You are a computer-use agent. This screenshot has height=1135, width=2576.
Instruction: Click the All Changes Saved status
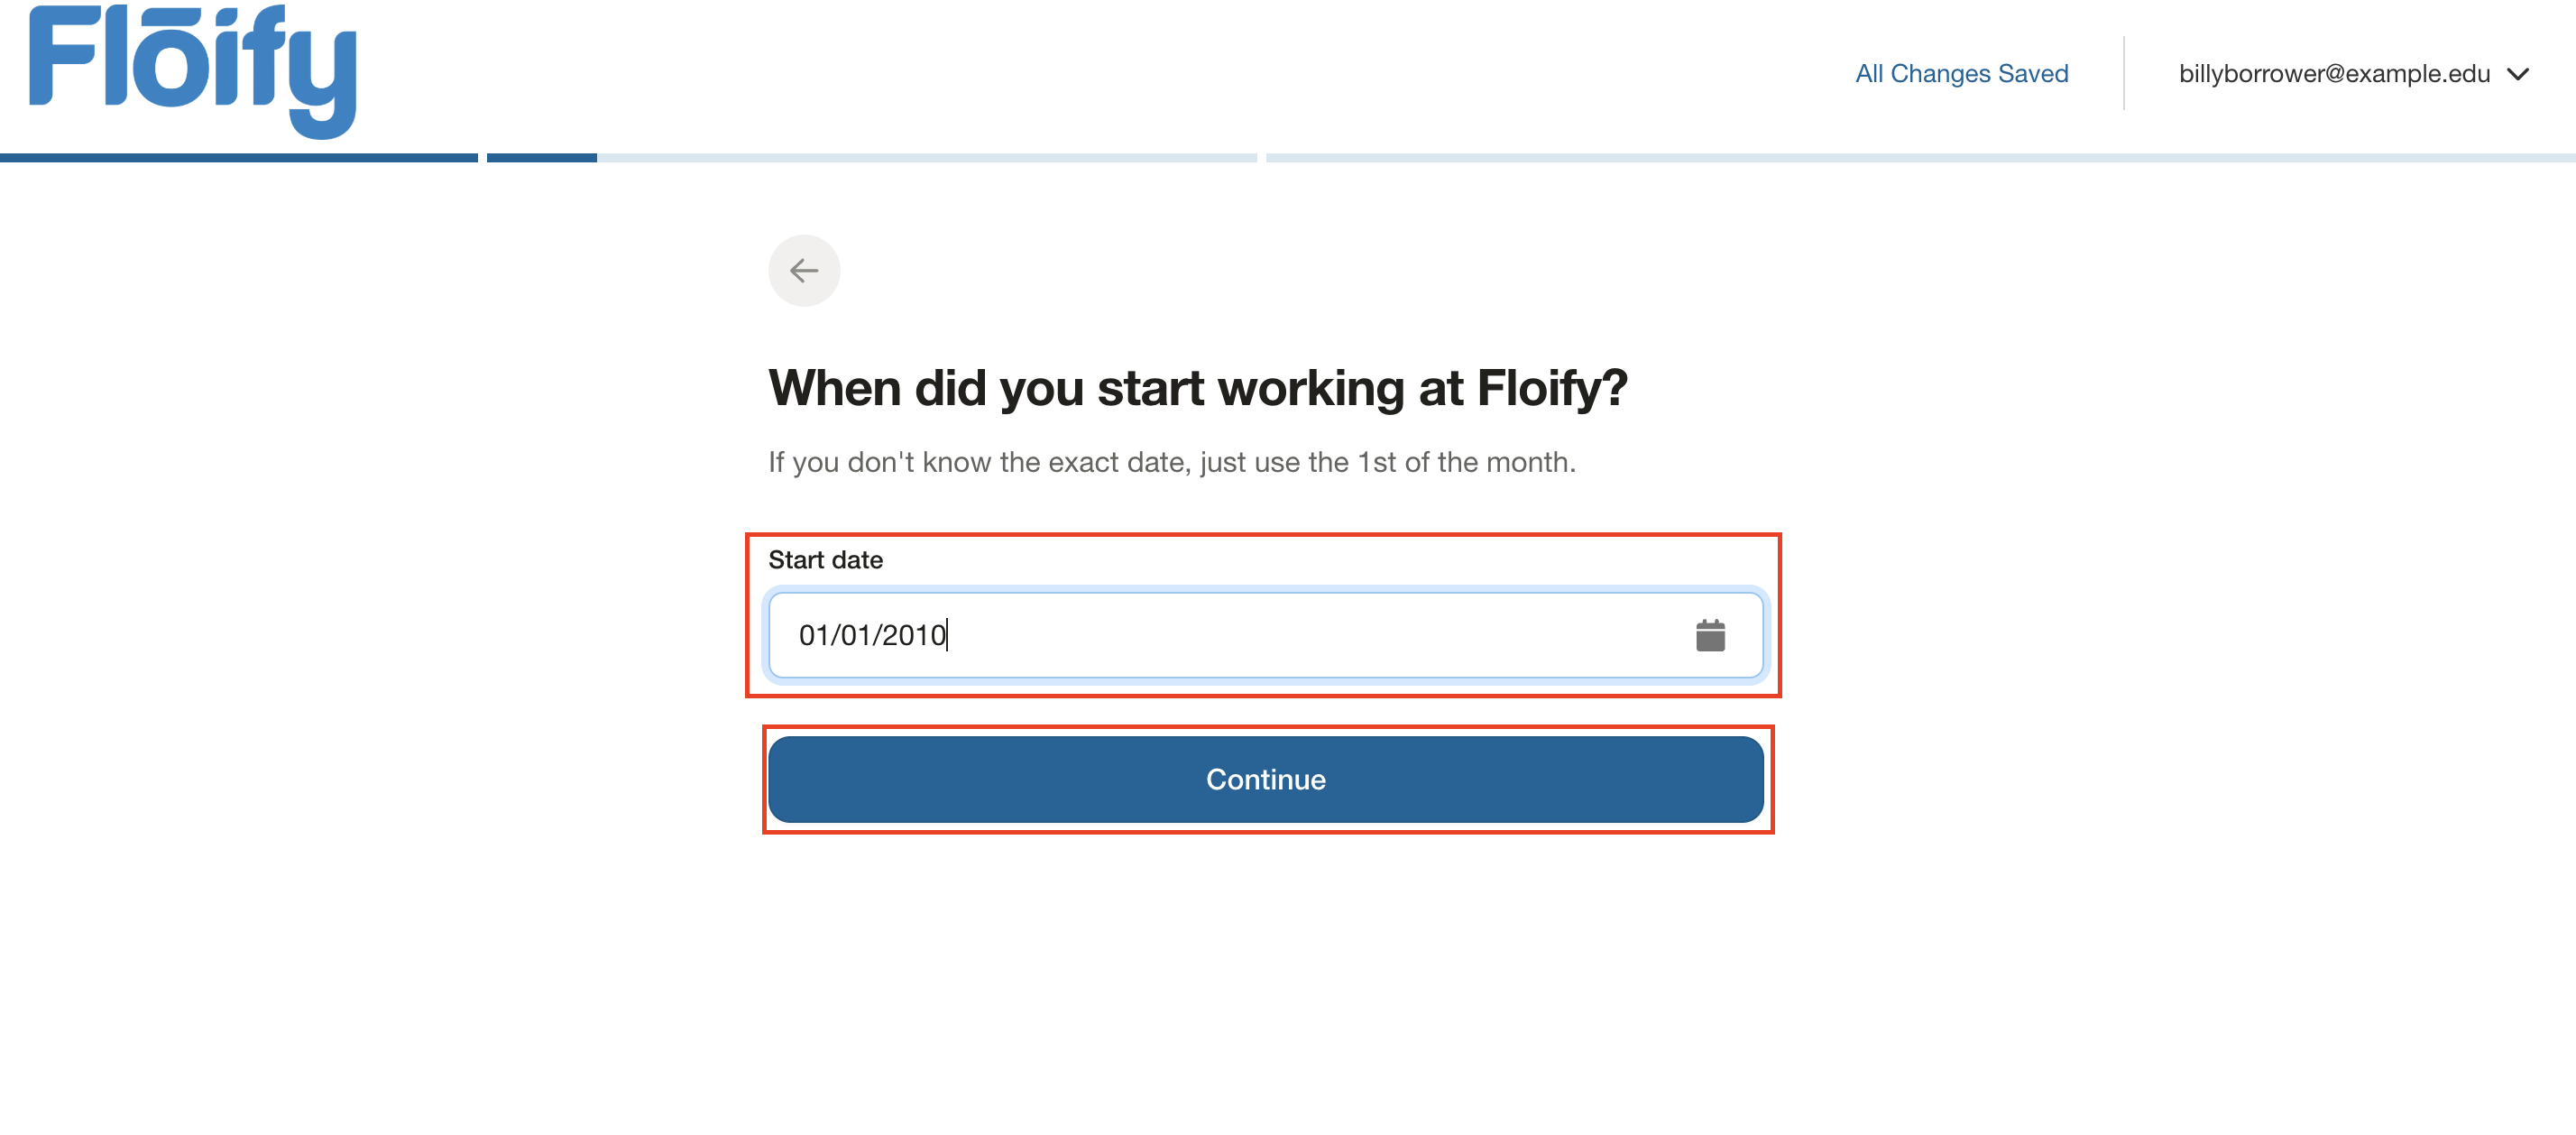coord(1961,74)
